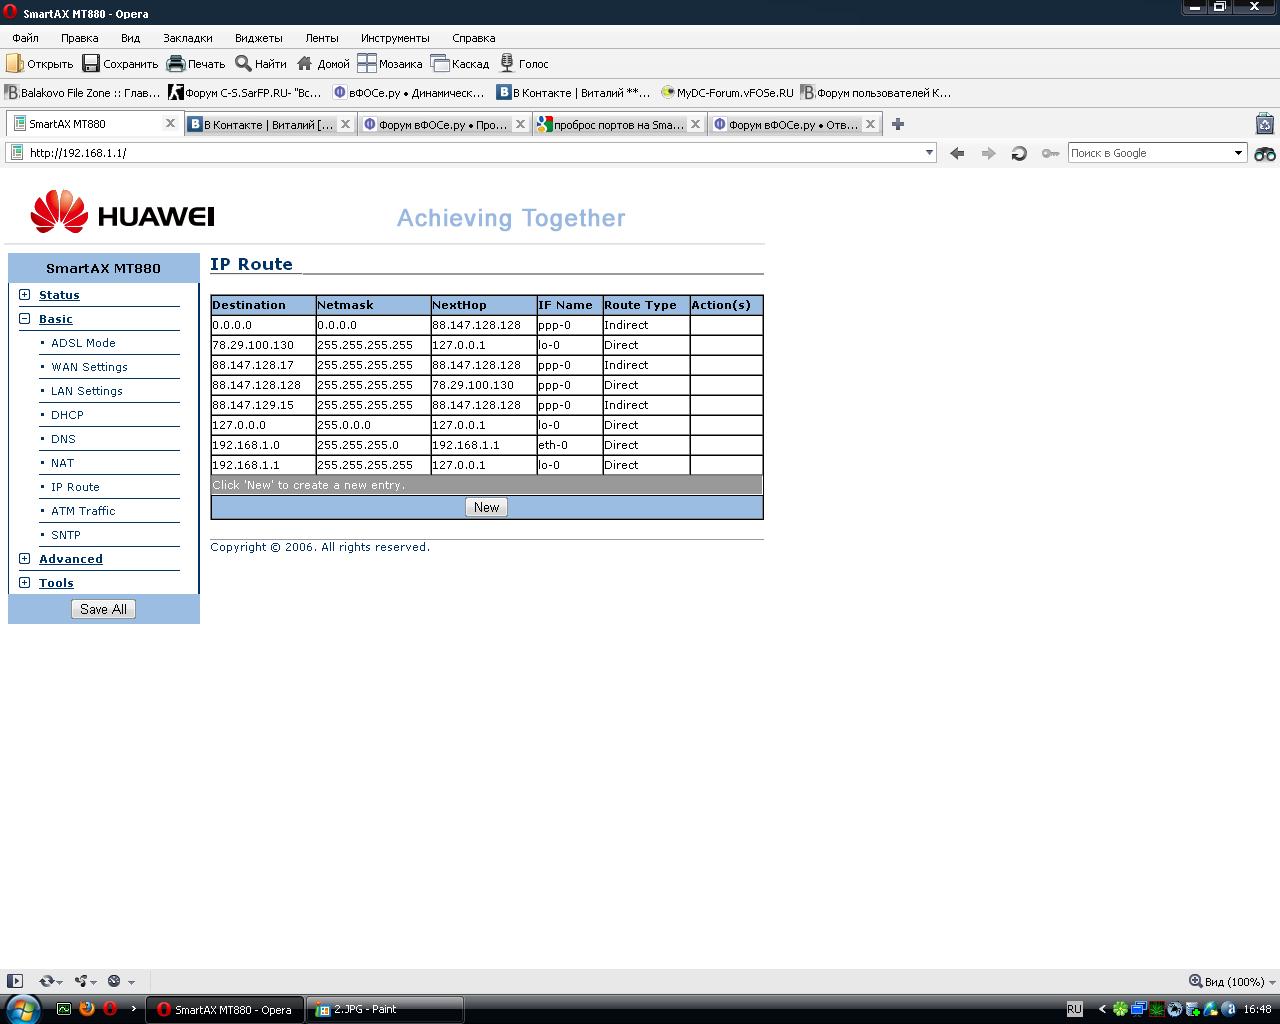Collapse the Basic menu section
The height and width of the screenshot is (1024, 1280).
(x=25, y=318)
